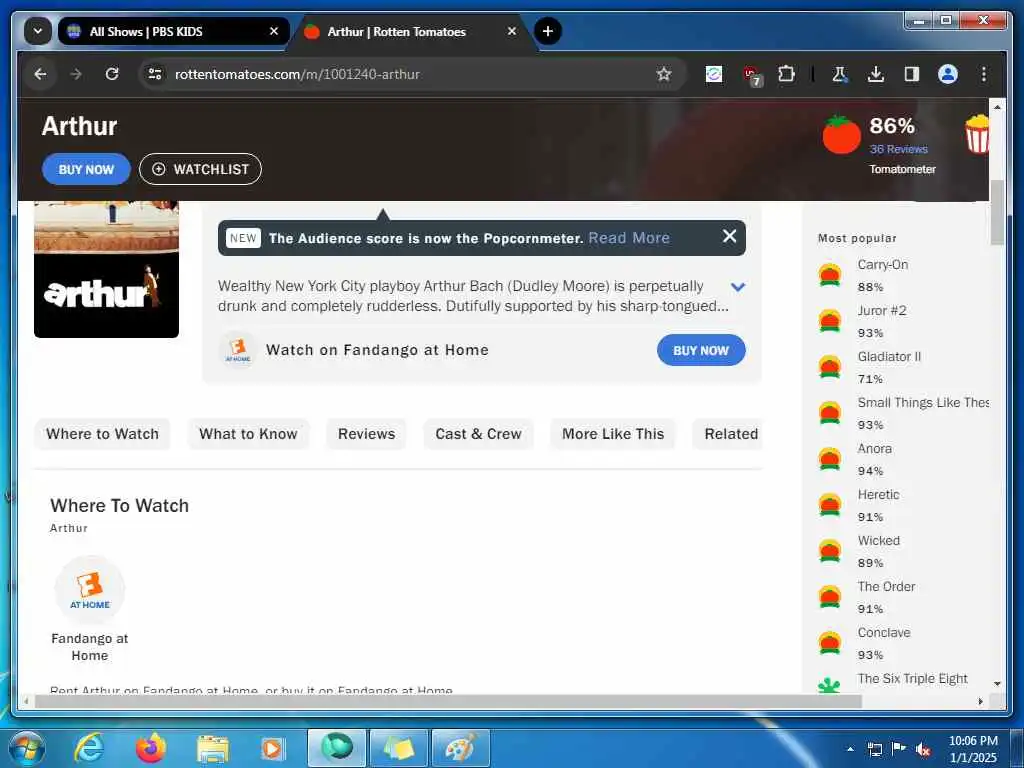Click the address bar URL field
The width and height of the screenshot is (1024, 768).
coord(411,74)
